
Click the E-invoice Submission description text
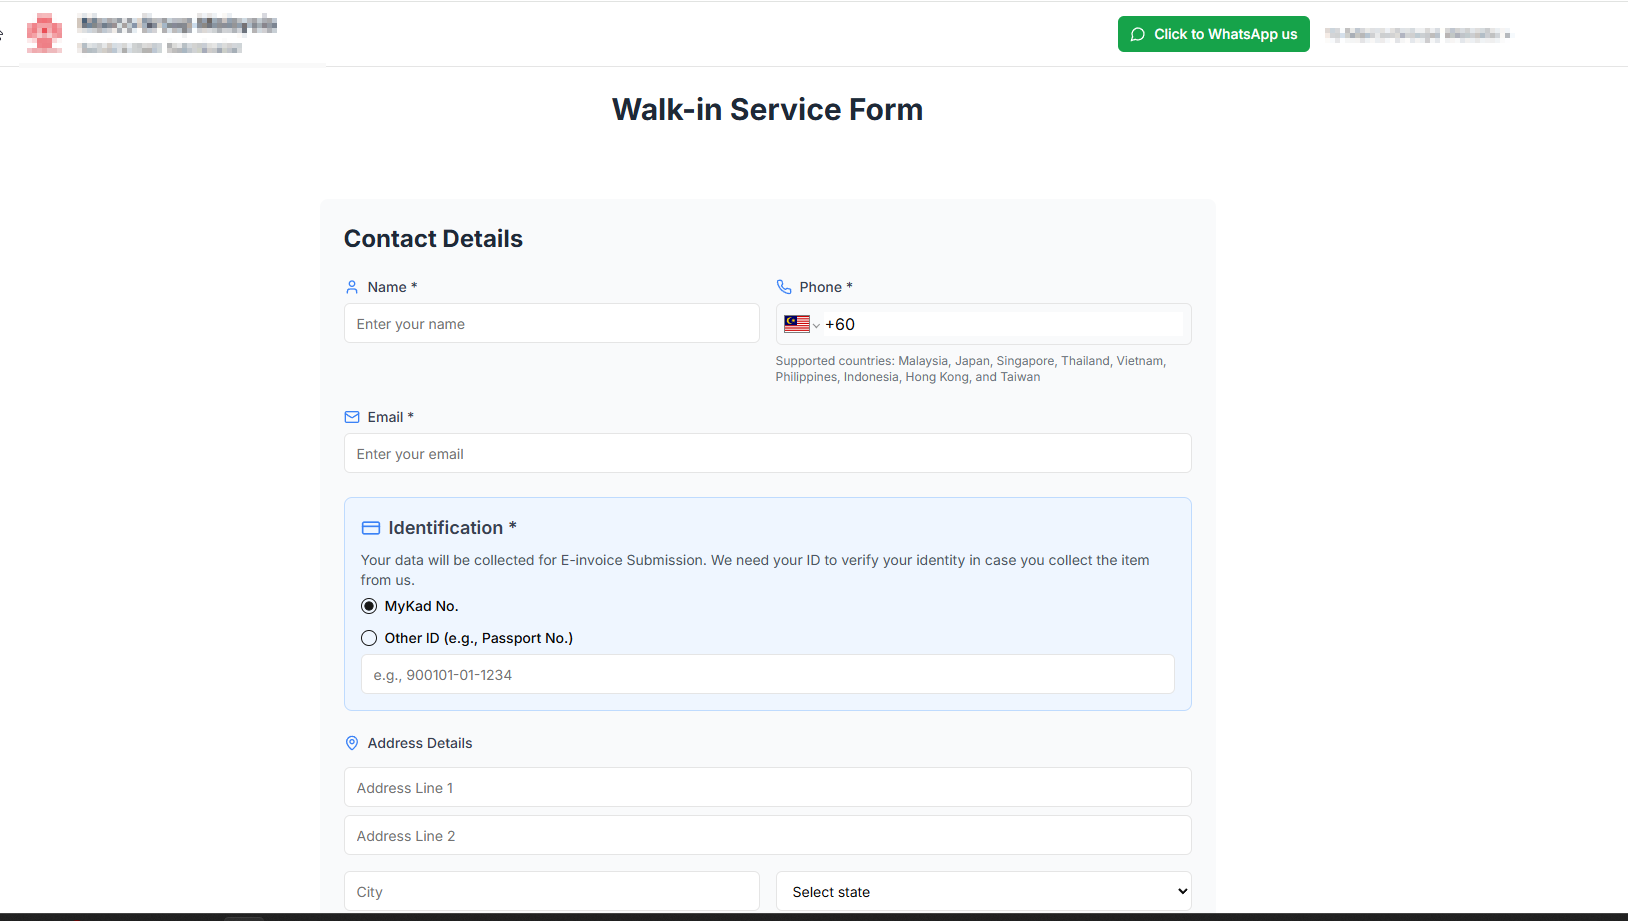pyautogui.click(x=755, y=570)
